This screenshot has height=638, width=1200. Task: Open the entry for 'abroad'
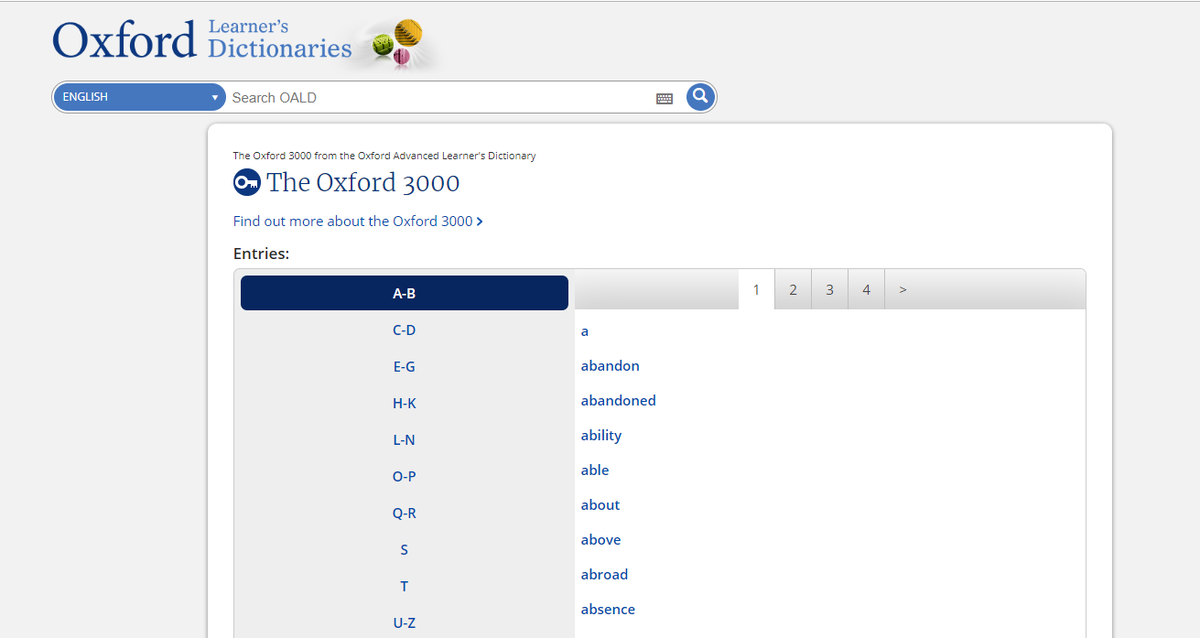pos(604,575)
